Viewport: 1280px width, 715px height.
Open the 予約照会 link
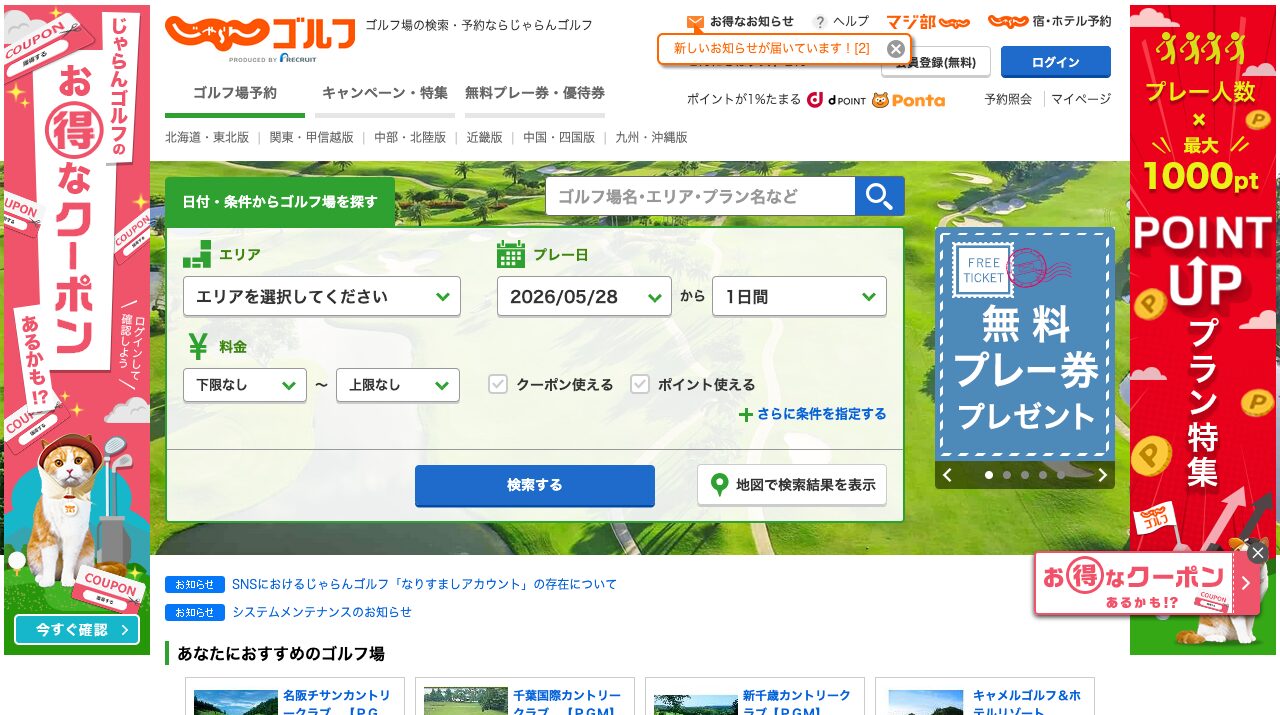(1008, 100)
